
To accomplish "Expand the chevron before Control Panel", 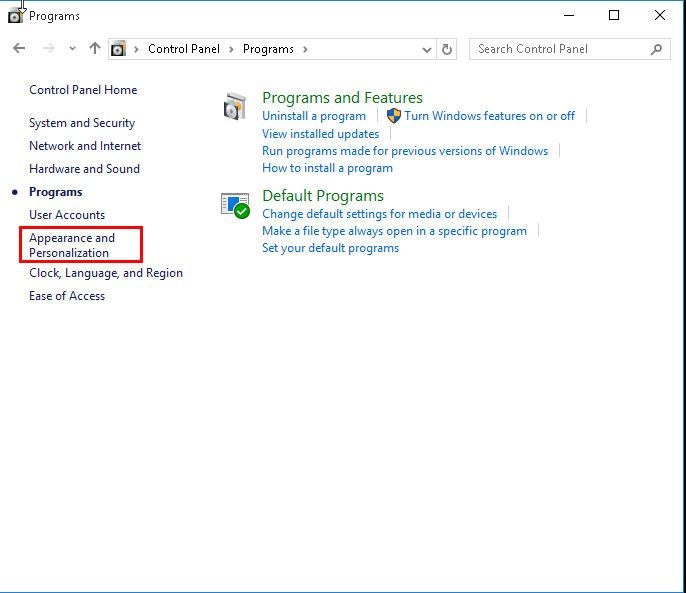I will 136,49.
